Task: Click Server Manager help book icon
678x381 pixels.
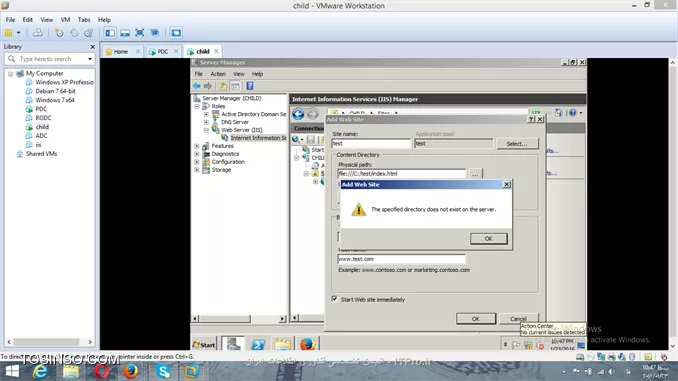Action: coord(250,86)
